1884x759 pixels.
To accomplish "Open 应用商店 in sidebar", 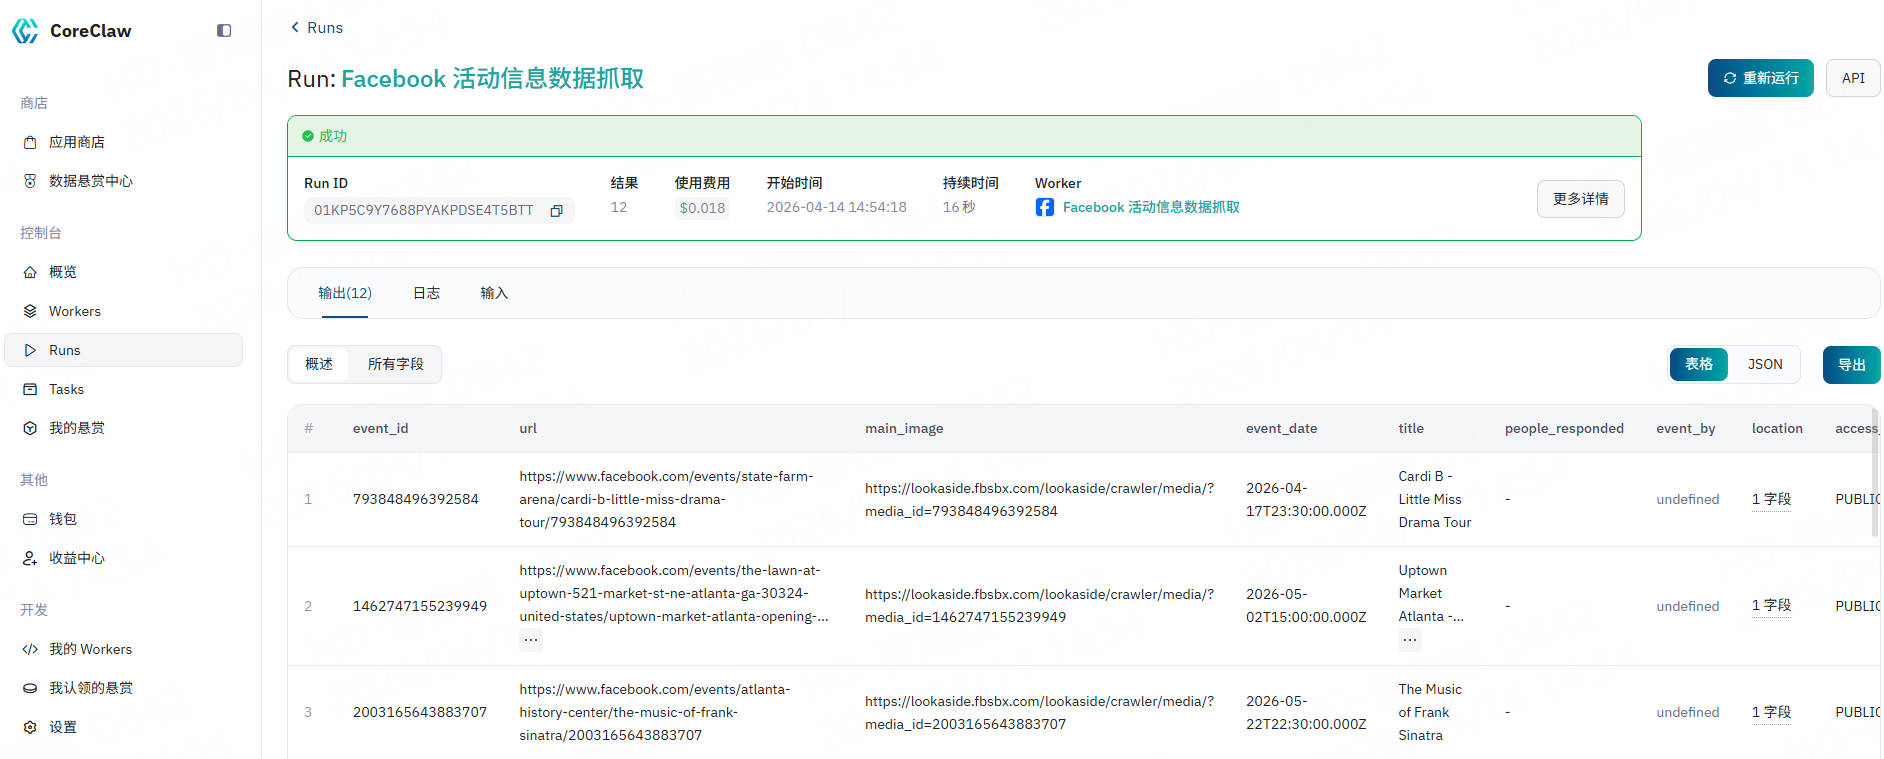I will tap(76, 142).
